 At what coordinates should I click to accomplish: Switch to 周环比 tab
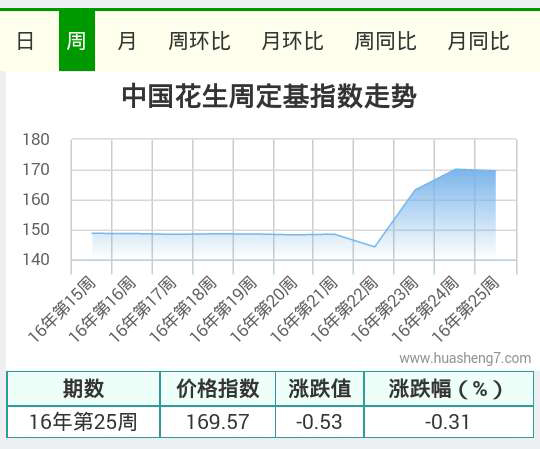pos(199,41)
